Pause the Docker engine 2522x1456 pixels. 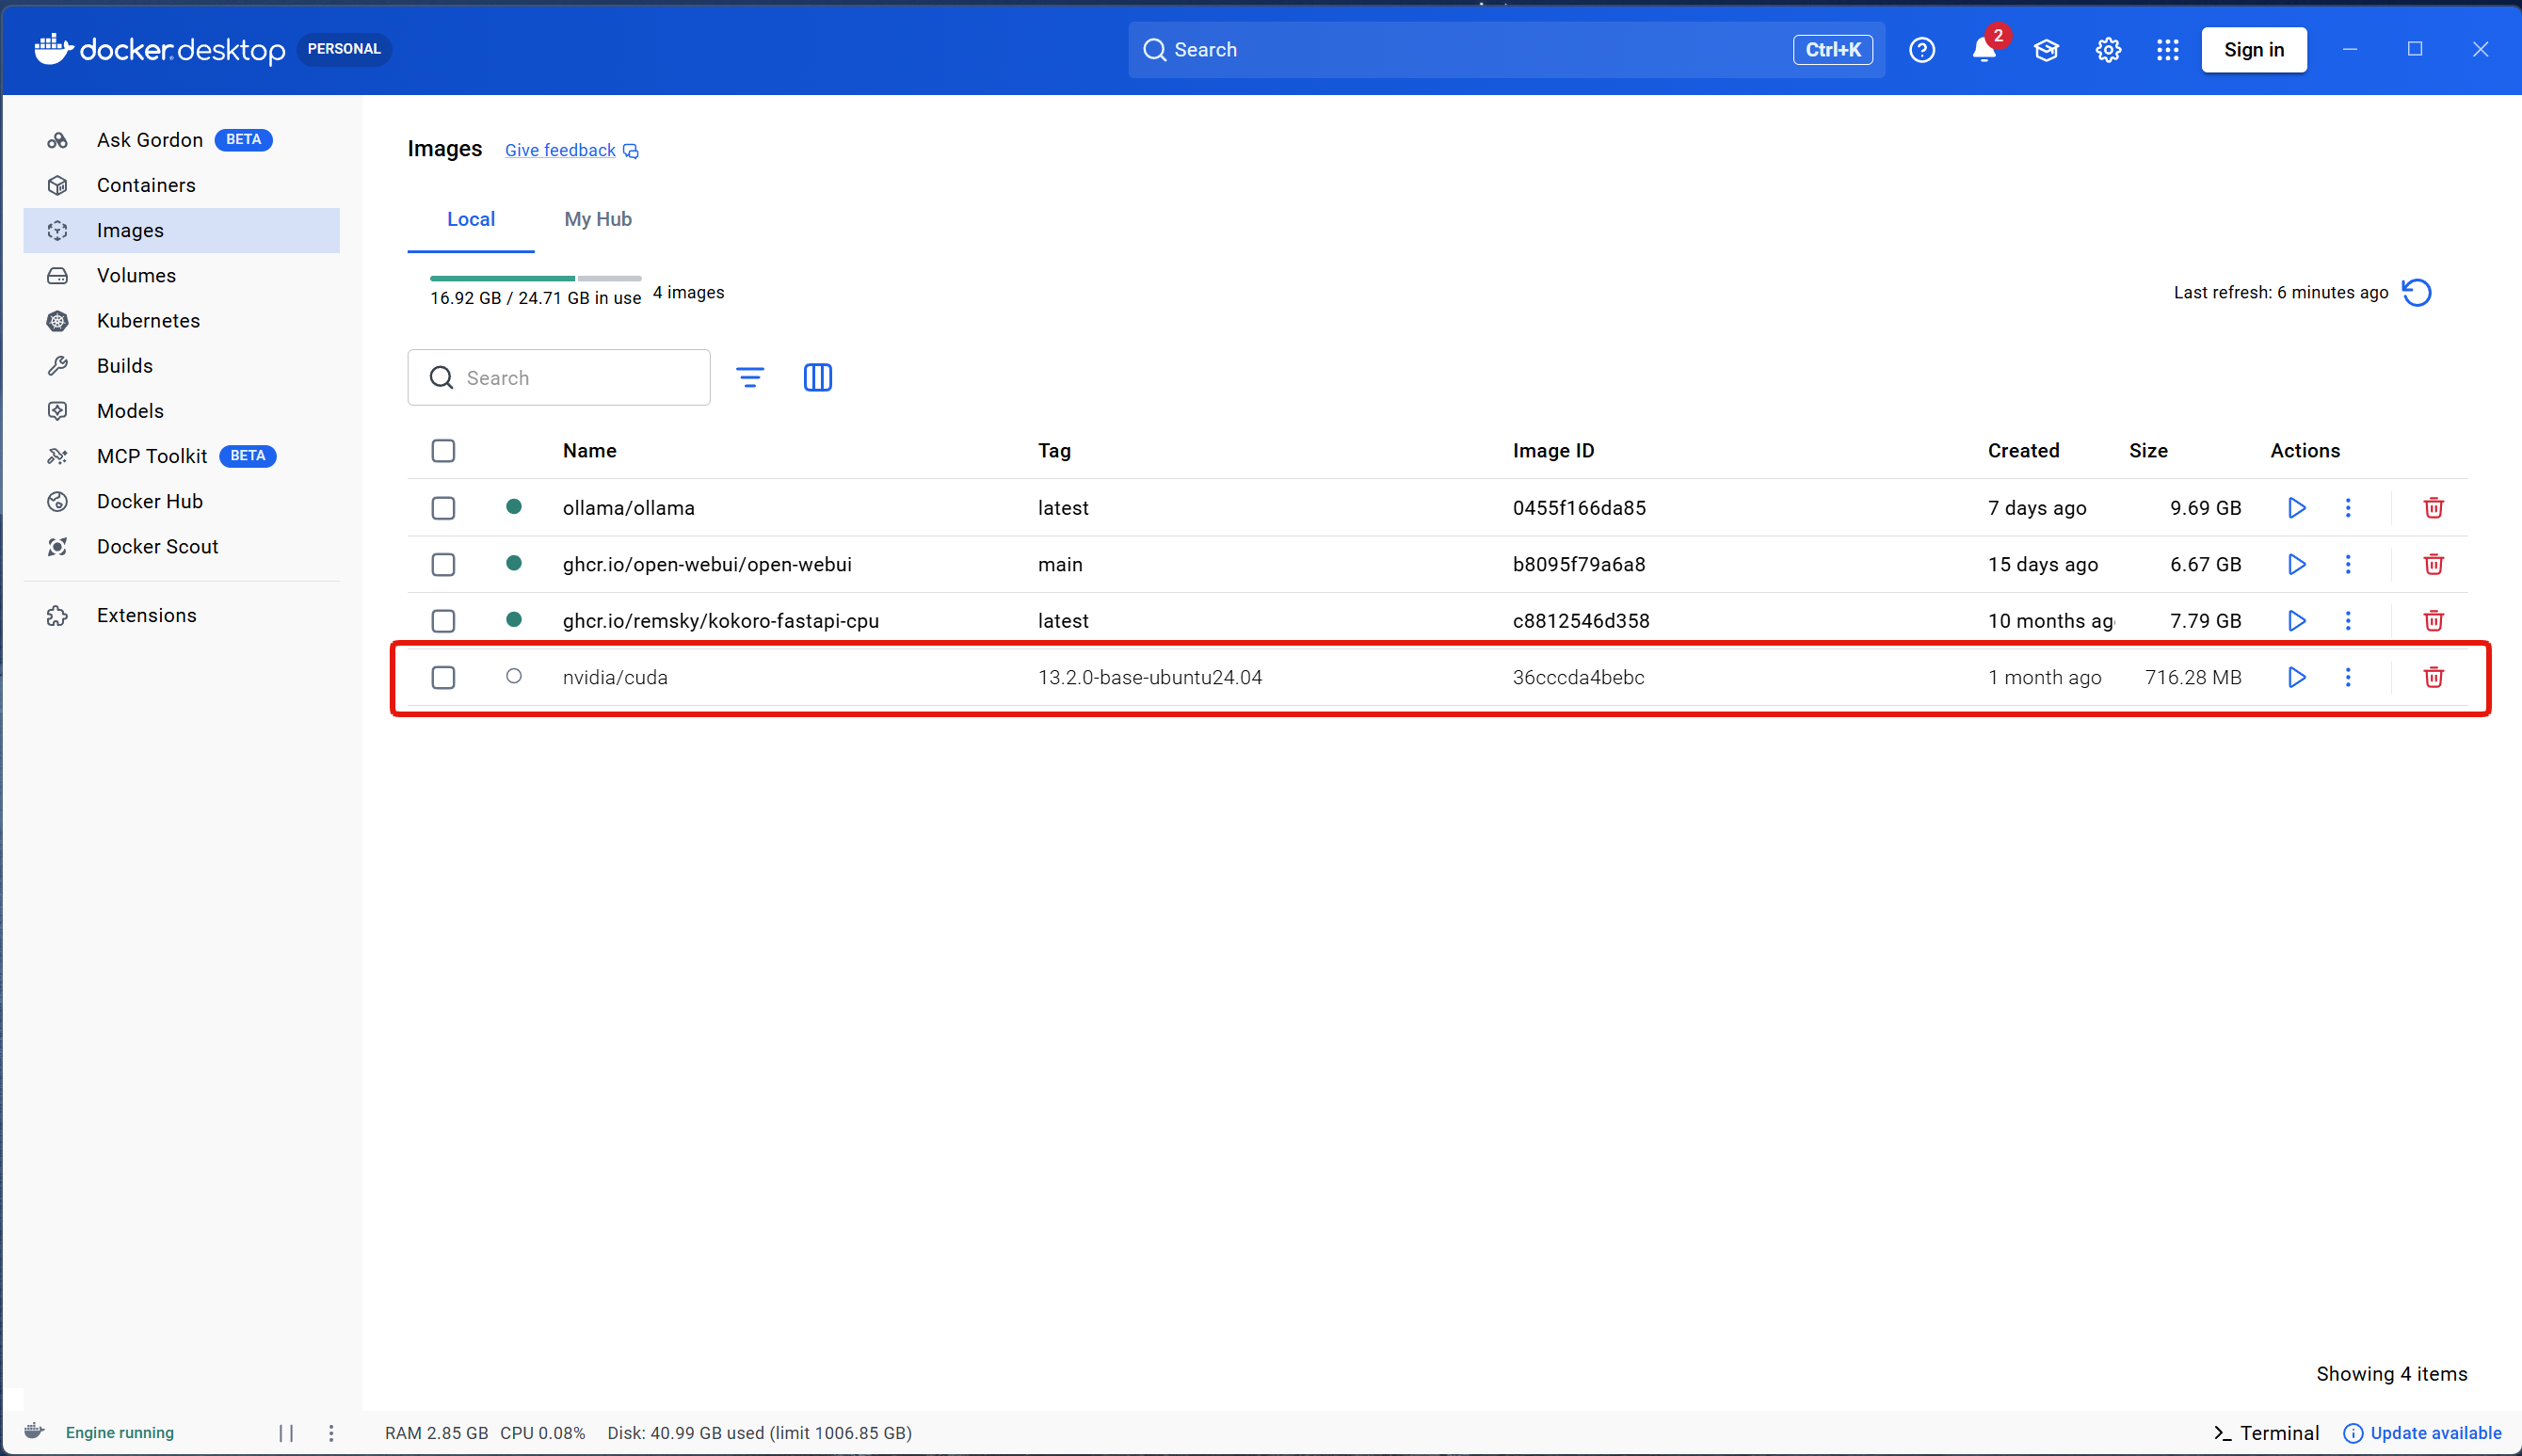pos(286,1433)
